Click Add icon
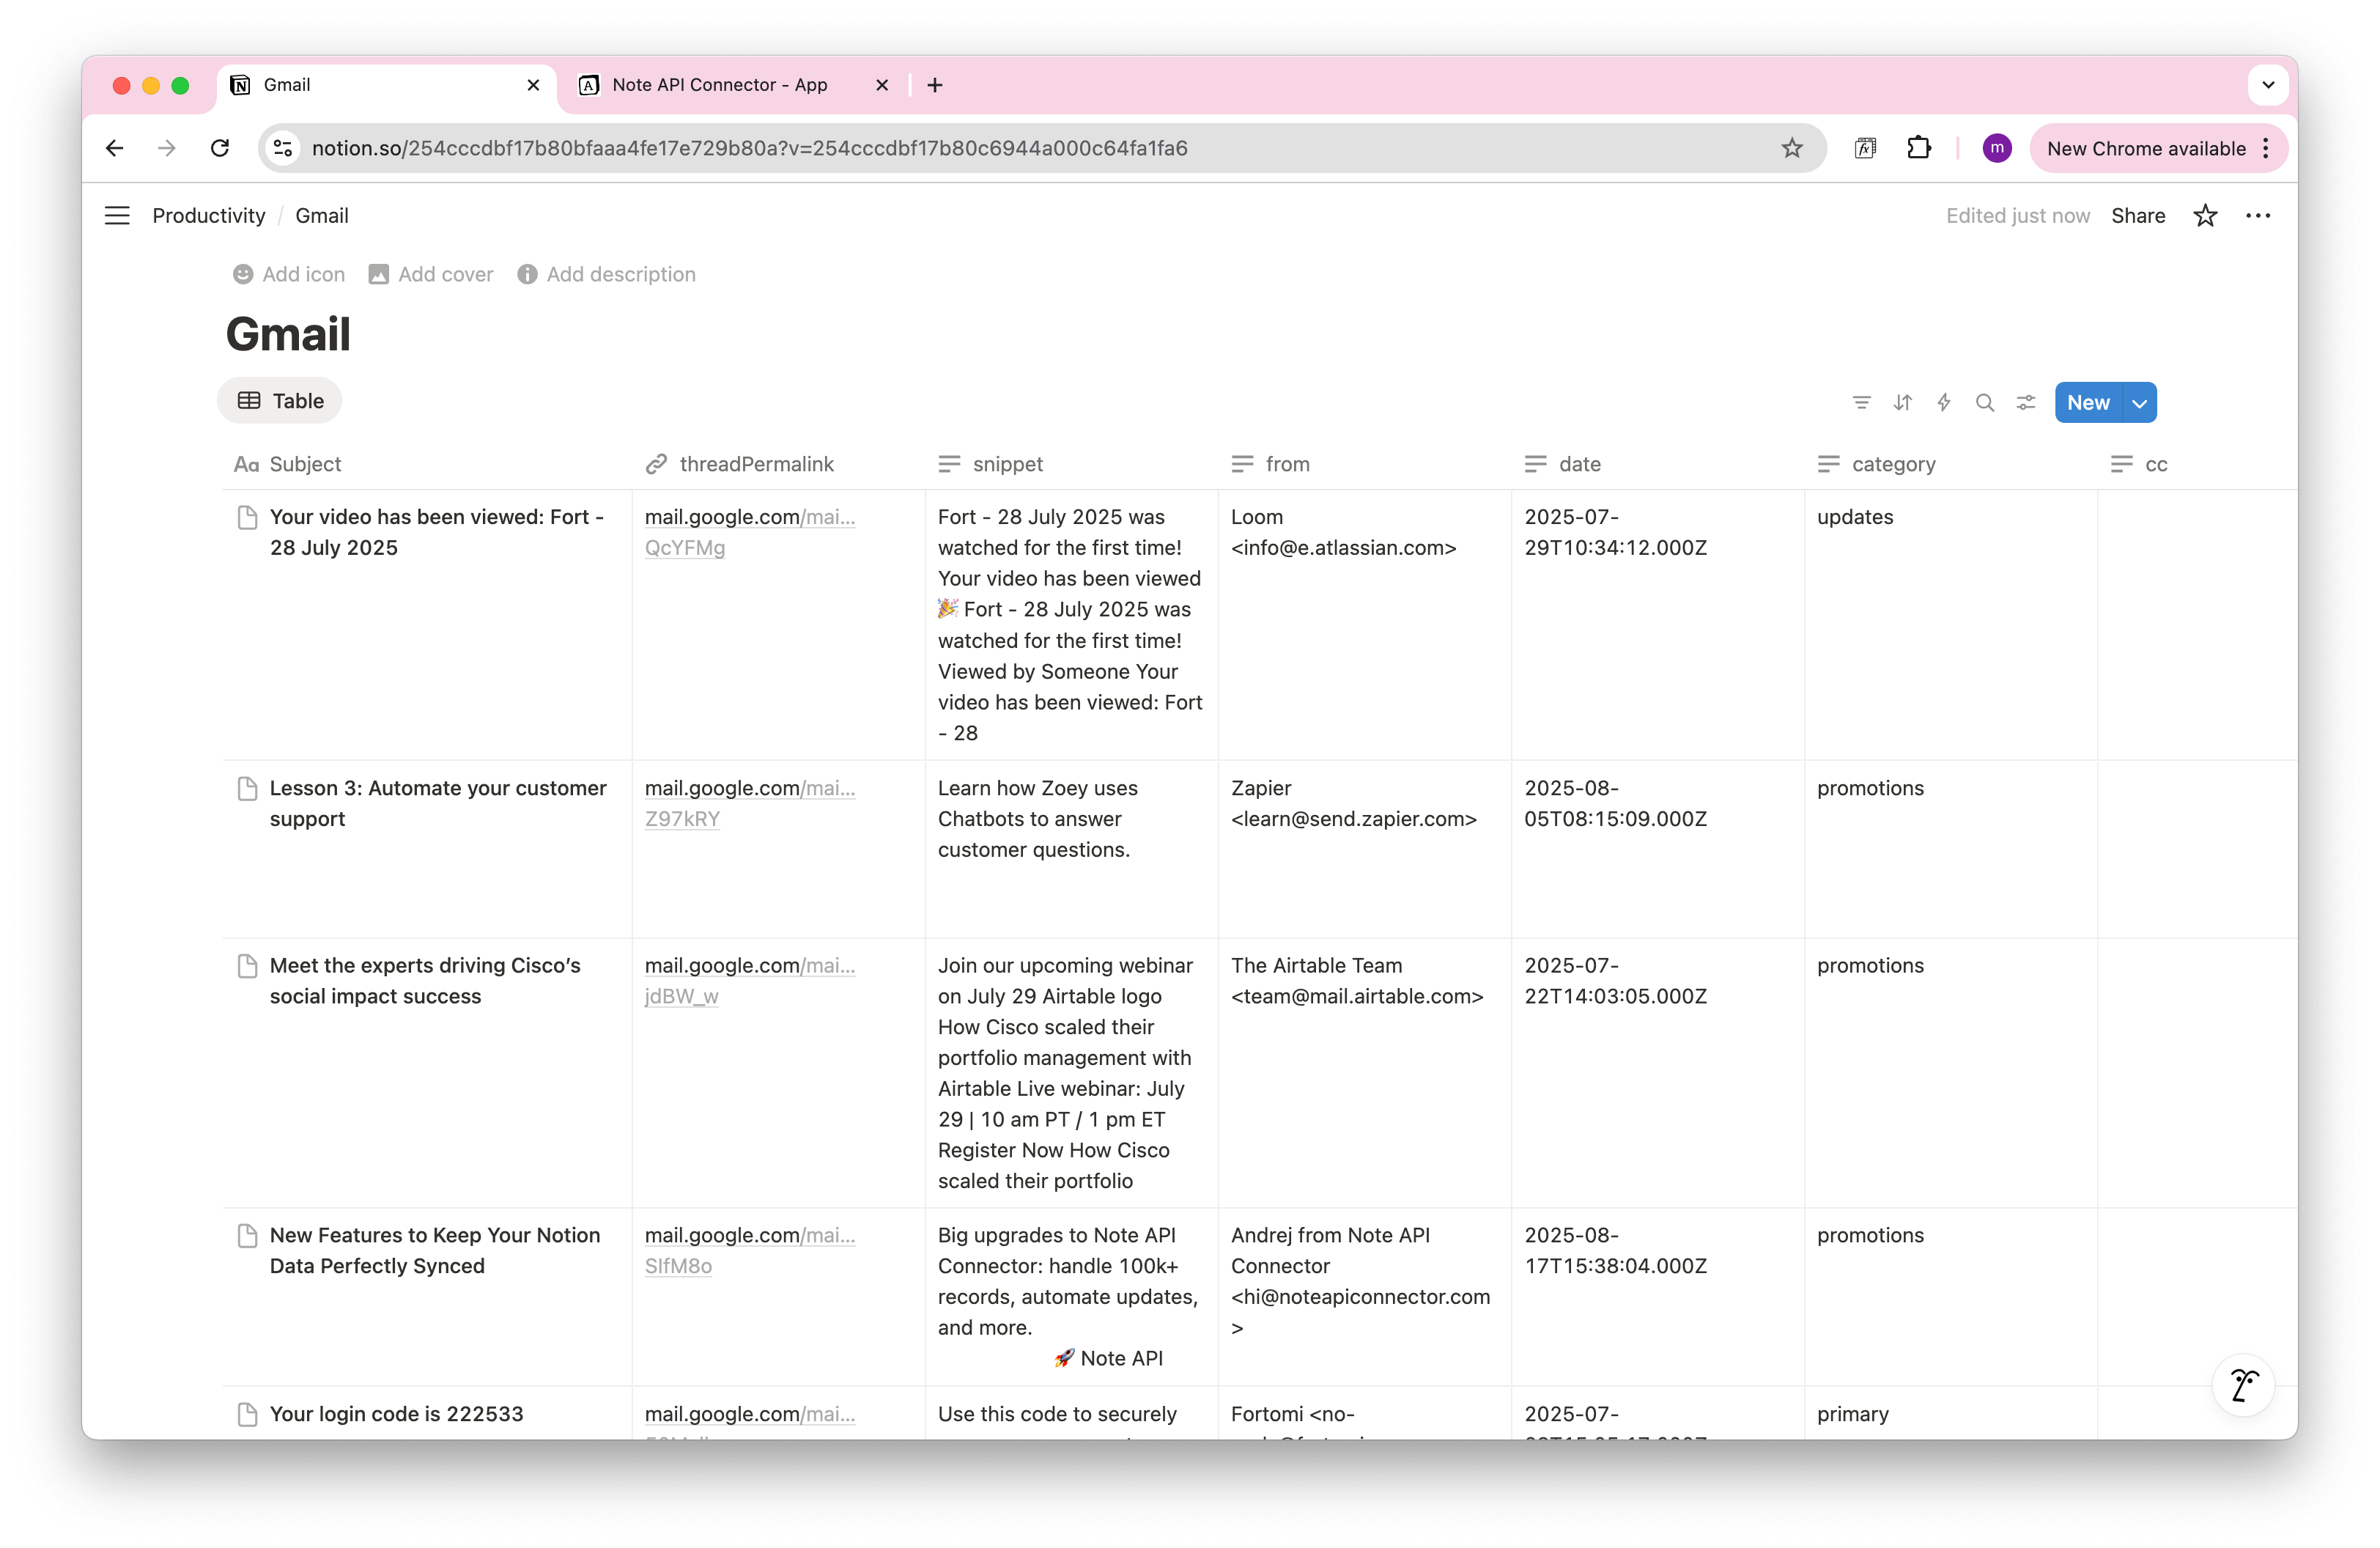This screenshot has width=2380, height=1548. coord(289,274)
